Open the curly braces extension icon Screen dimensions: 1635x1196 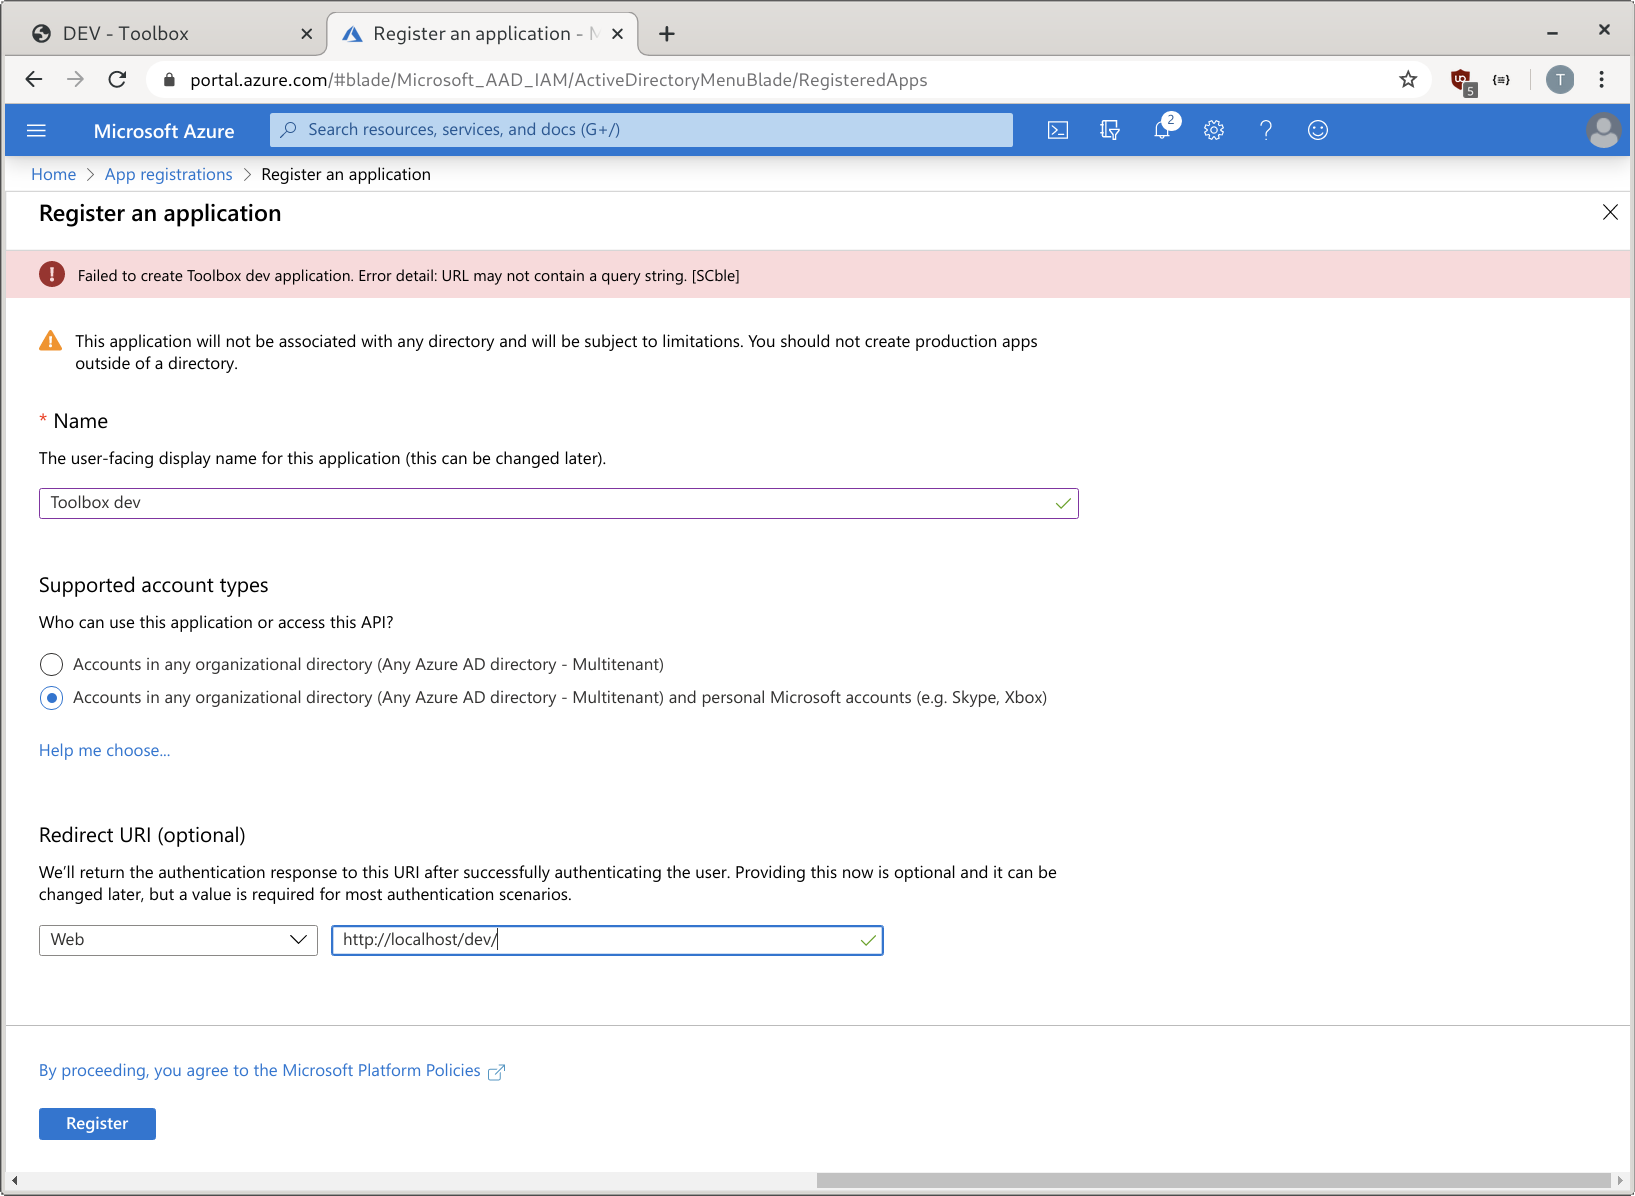pos(1501,79)
